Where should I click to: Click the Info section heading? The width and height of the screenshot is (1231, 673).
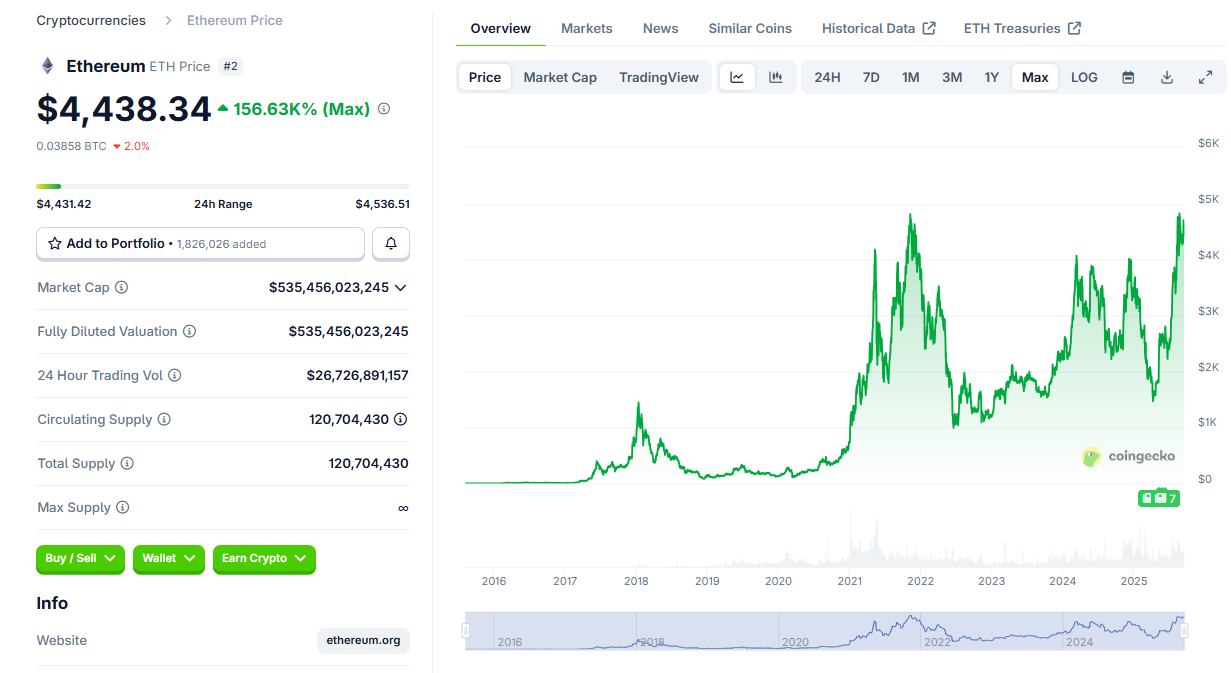tap(52, 603)
